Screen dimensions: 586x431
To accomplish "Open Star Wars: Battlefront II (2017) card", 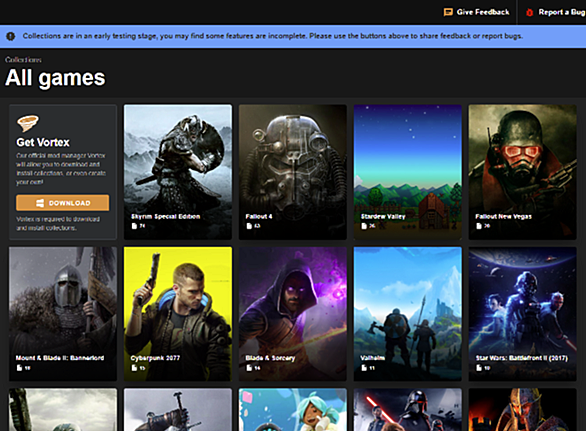I will pyautogui.click(x=522, y=314).
